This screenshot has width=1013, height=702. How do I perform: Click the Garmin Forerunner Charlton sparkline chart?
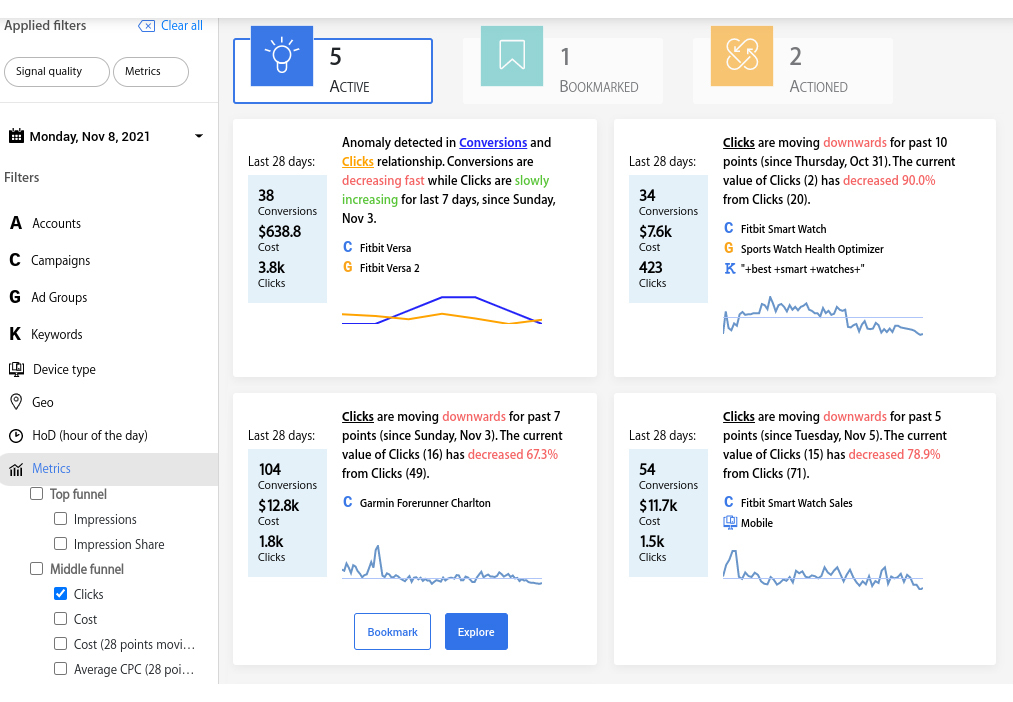point(442,566)
